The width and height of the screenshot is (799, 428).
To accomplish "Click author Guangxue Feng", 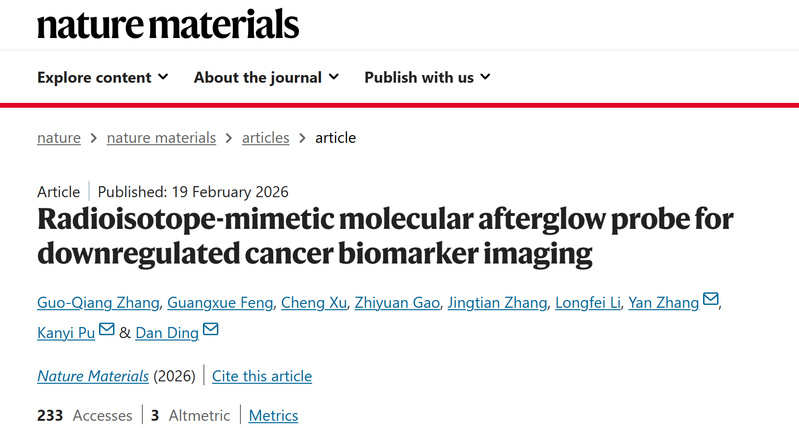I will coord(219,303).
